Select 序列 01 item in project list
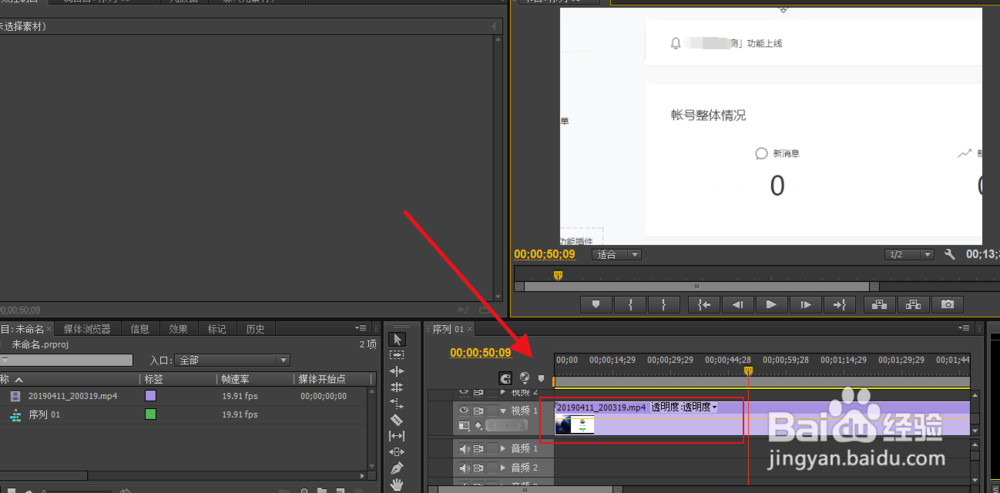This screenshot has width=1000, height=493. pos(44,415)
